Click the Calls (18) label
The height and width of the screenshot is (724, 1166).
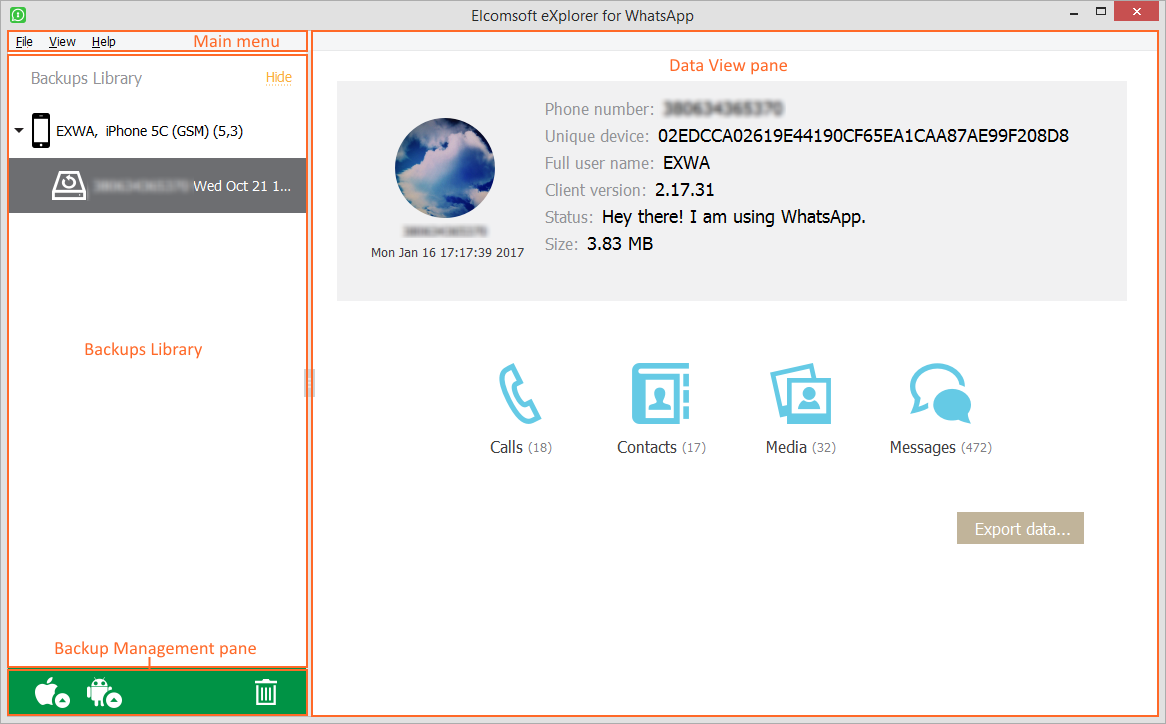point(521,447)
